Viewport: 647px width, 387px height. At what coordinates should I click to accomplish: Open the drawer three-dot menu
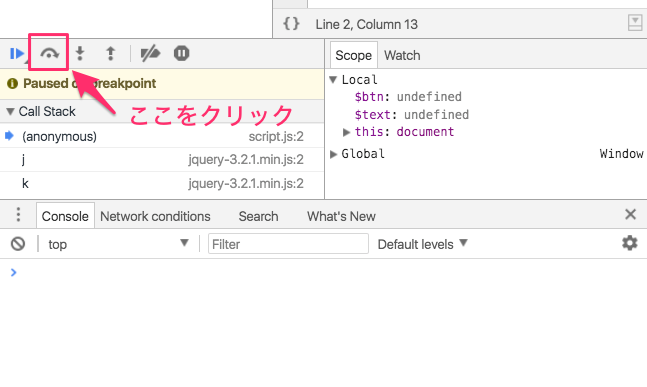pyautogui.click(x=18, y=215)
